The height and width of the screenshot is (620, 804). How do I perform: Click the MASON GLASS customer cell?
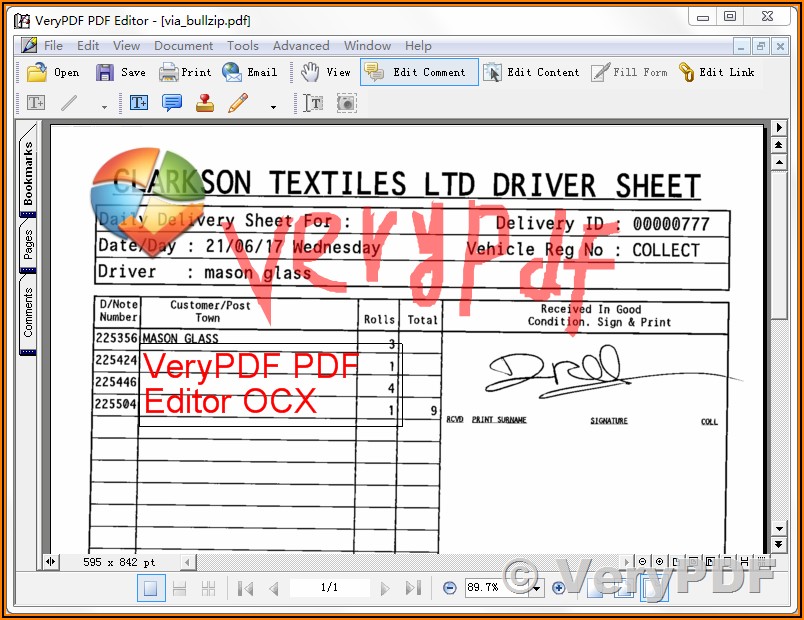click(180, 338)
